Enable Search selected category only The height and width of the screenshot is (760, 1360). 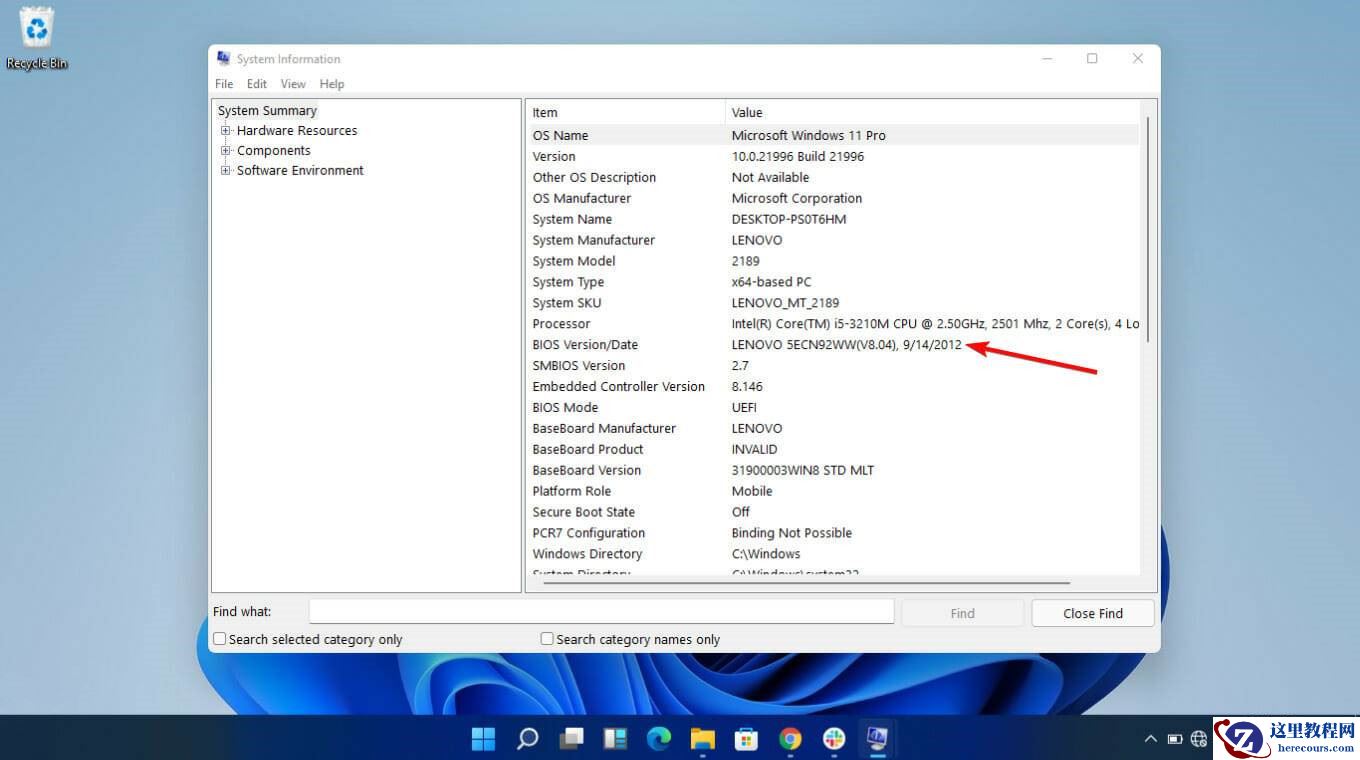(x=219, y=638)
